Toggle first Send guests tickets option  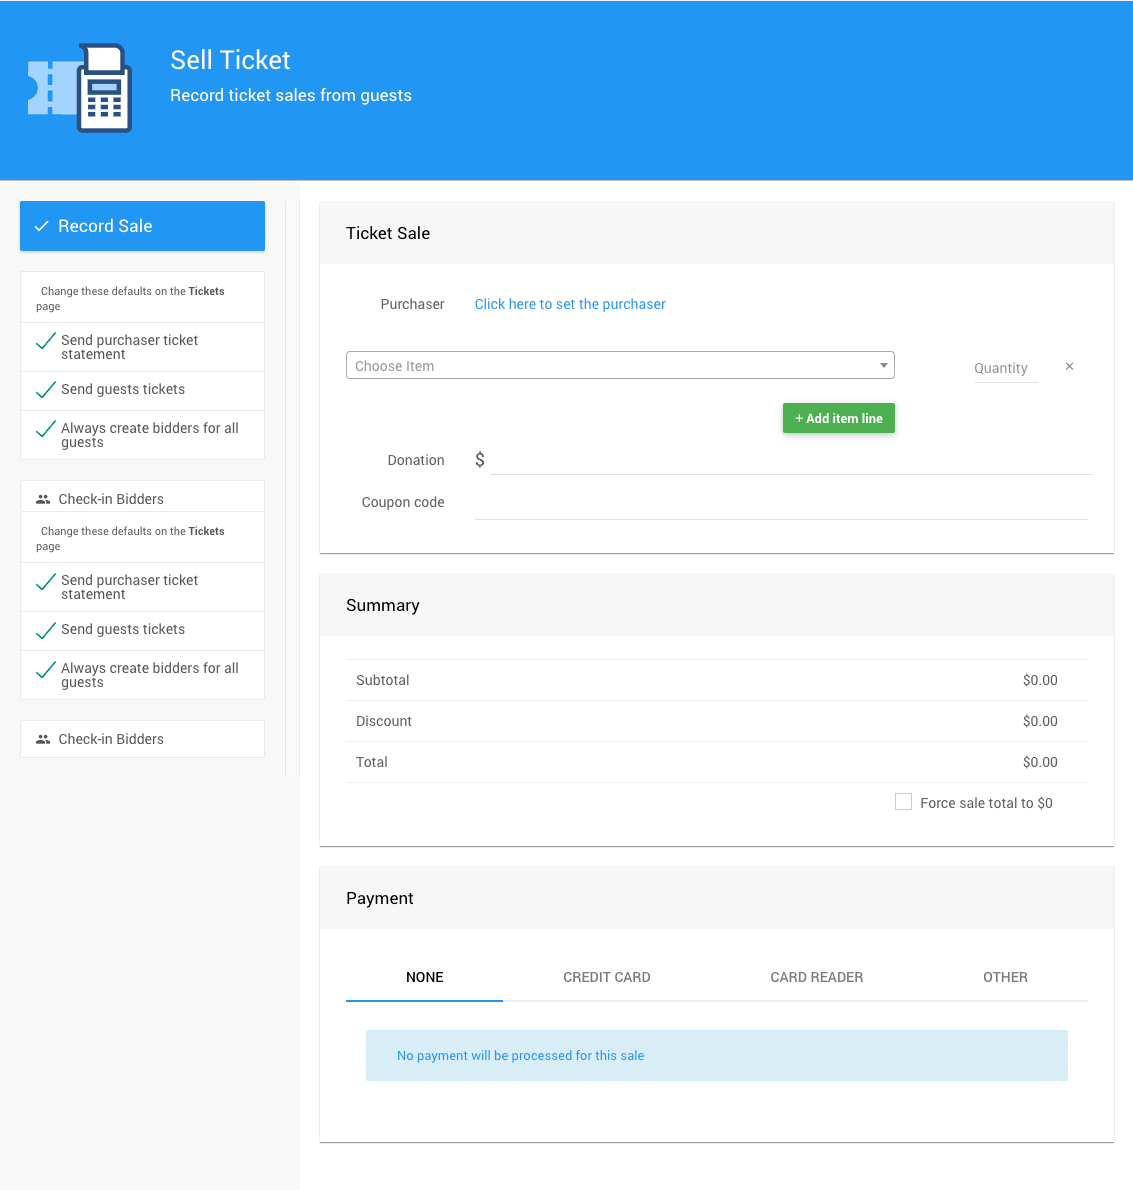pos(46,390)
